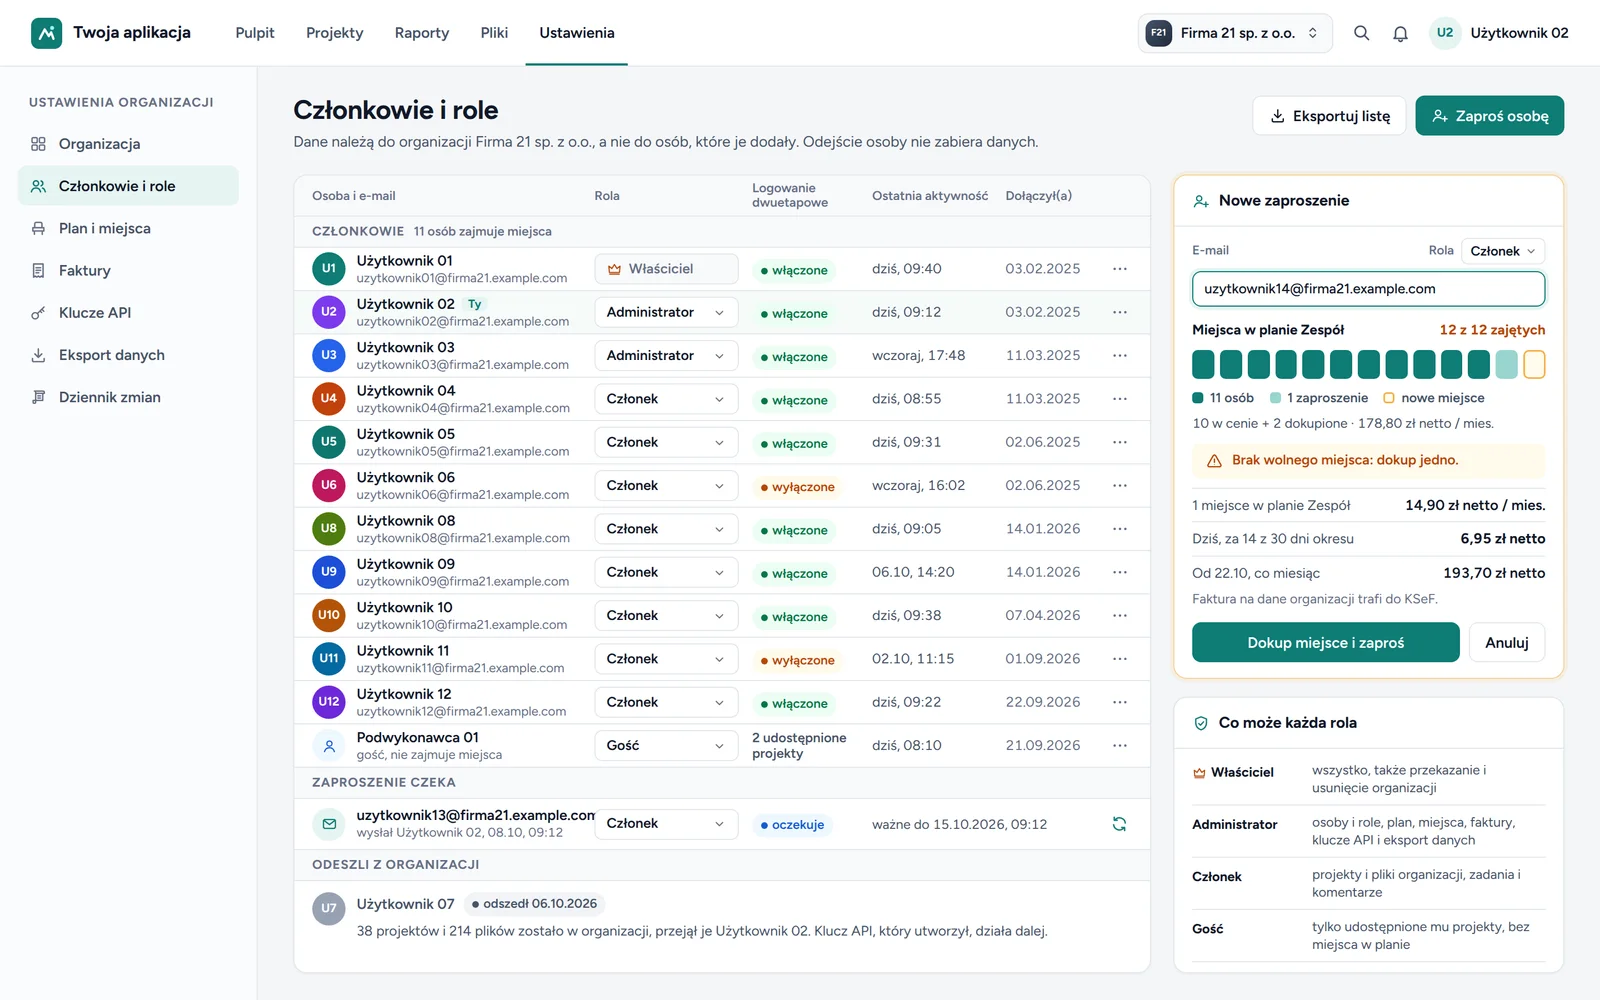This screenshot has width=1600, height=1000.
Task: Open the search icon in top bar
Action: 1361,33
